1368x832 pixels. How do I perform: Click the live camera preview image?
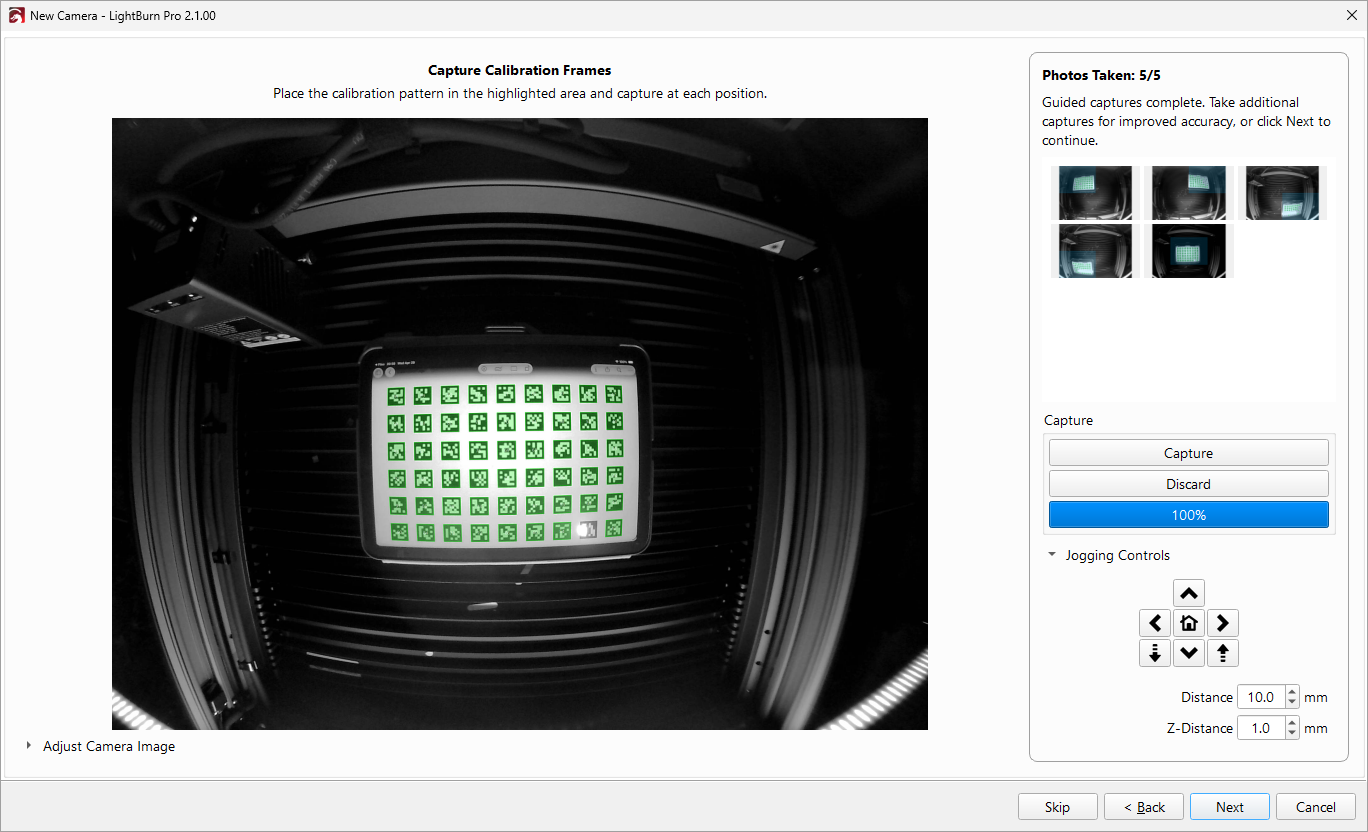click(520, 424)
